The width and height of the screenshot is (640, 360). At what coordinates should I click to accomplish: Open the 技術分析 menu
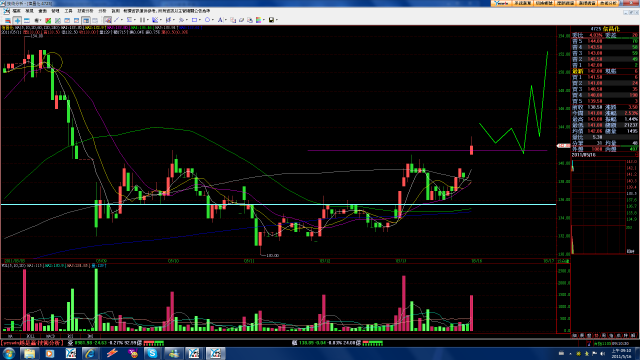pyautogui.click(x=85, y=11)
